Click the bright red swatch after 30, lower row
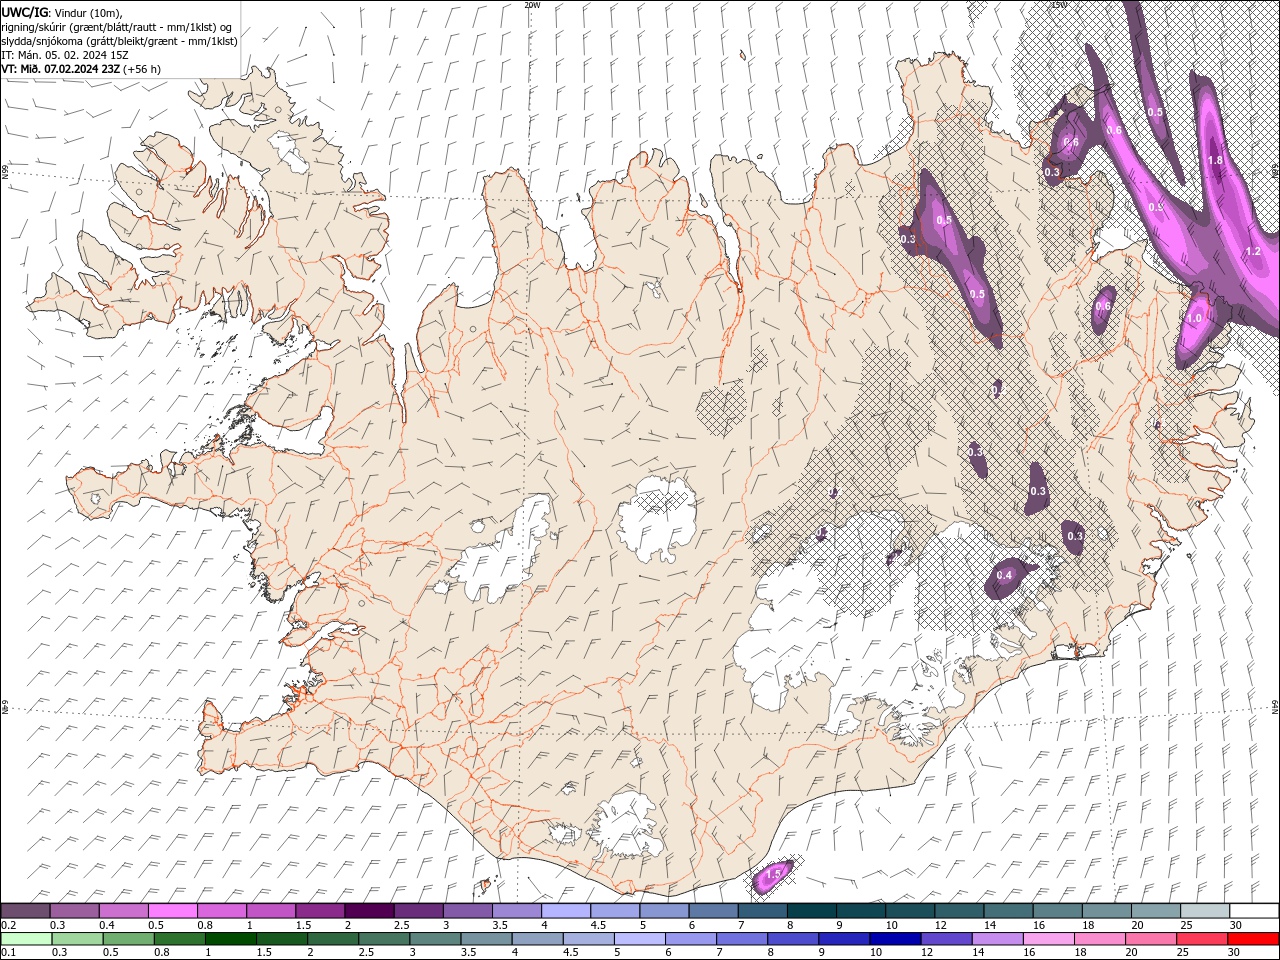This screenshot has width=1280, height=960. click(x=1252, y=939)
